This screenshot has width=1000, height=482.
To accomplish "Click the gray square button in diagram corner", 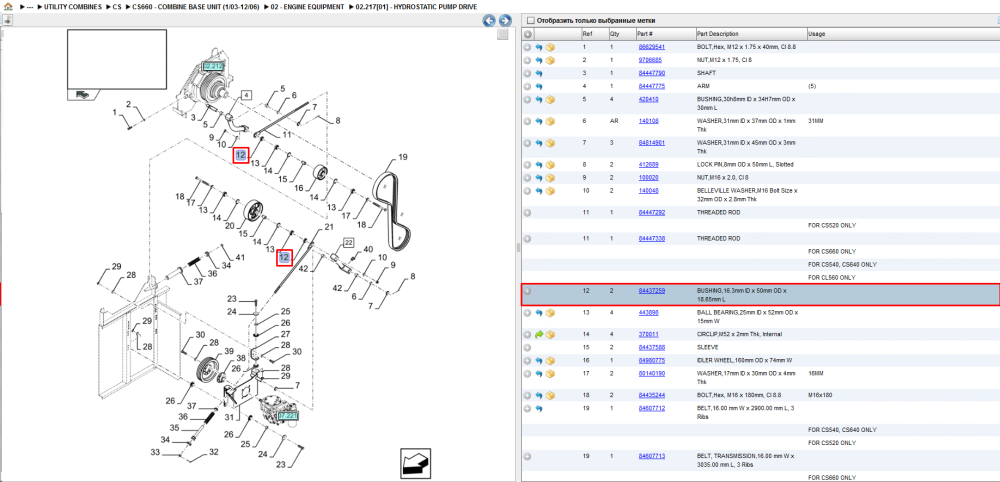I will click(x=503, y=34).
